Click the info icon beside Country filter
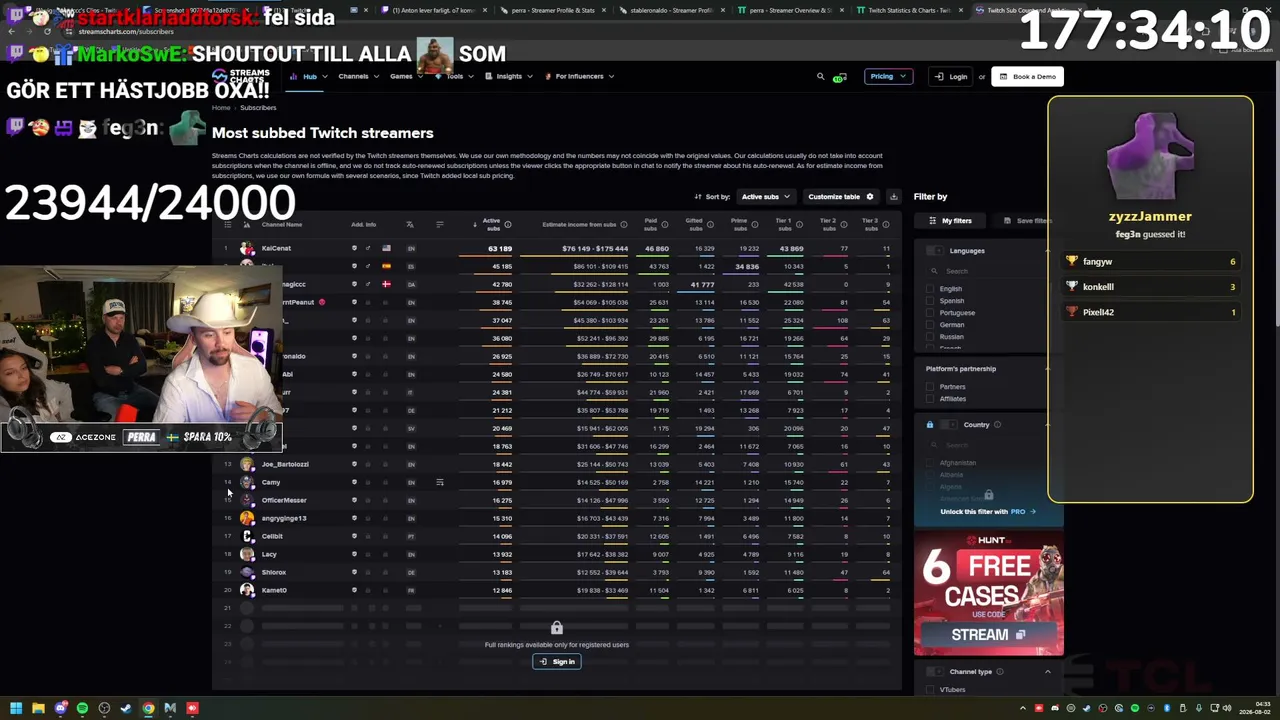This screenshot has height=720, width=1280. [x=997, y=425]
